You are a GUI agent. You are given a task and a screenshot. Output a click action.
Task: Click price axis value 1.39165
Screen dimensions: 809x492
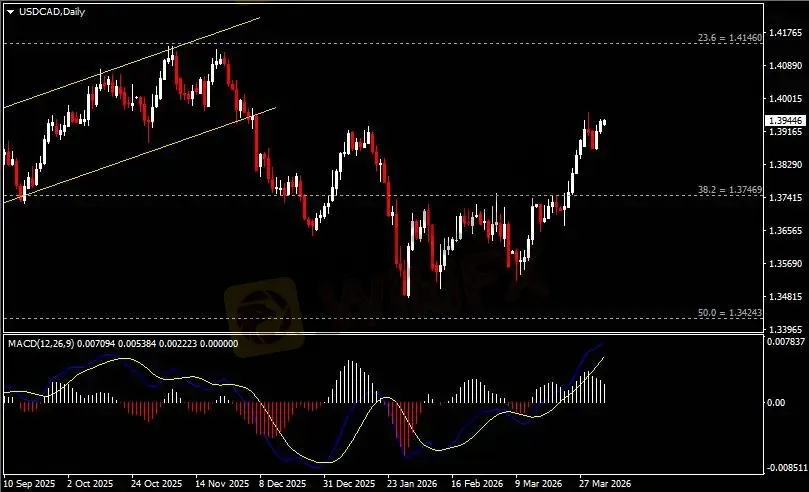click(x=785, y=132)
